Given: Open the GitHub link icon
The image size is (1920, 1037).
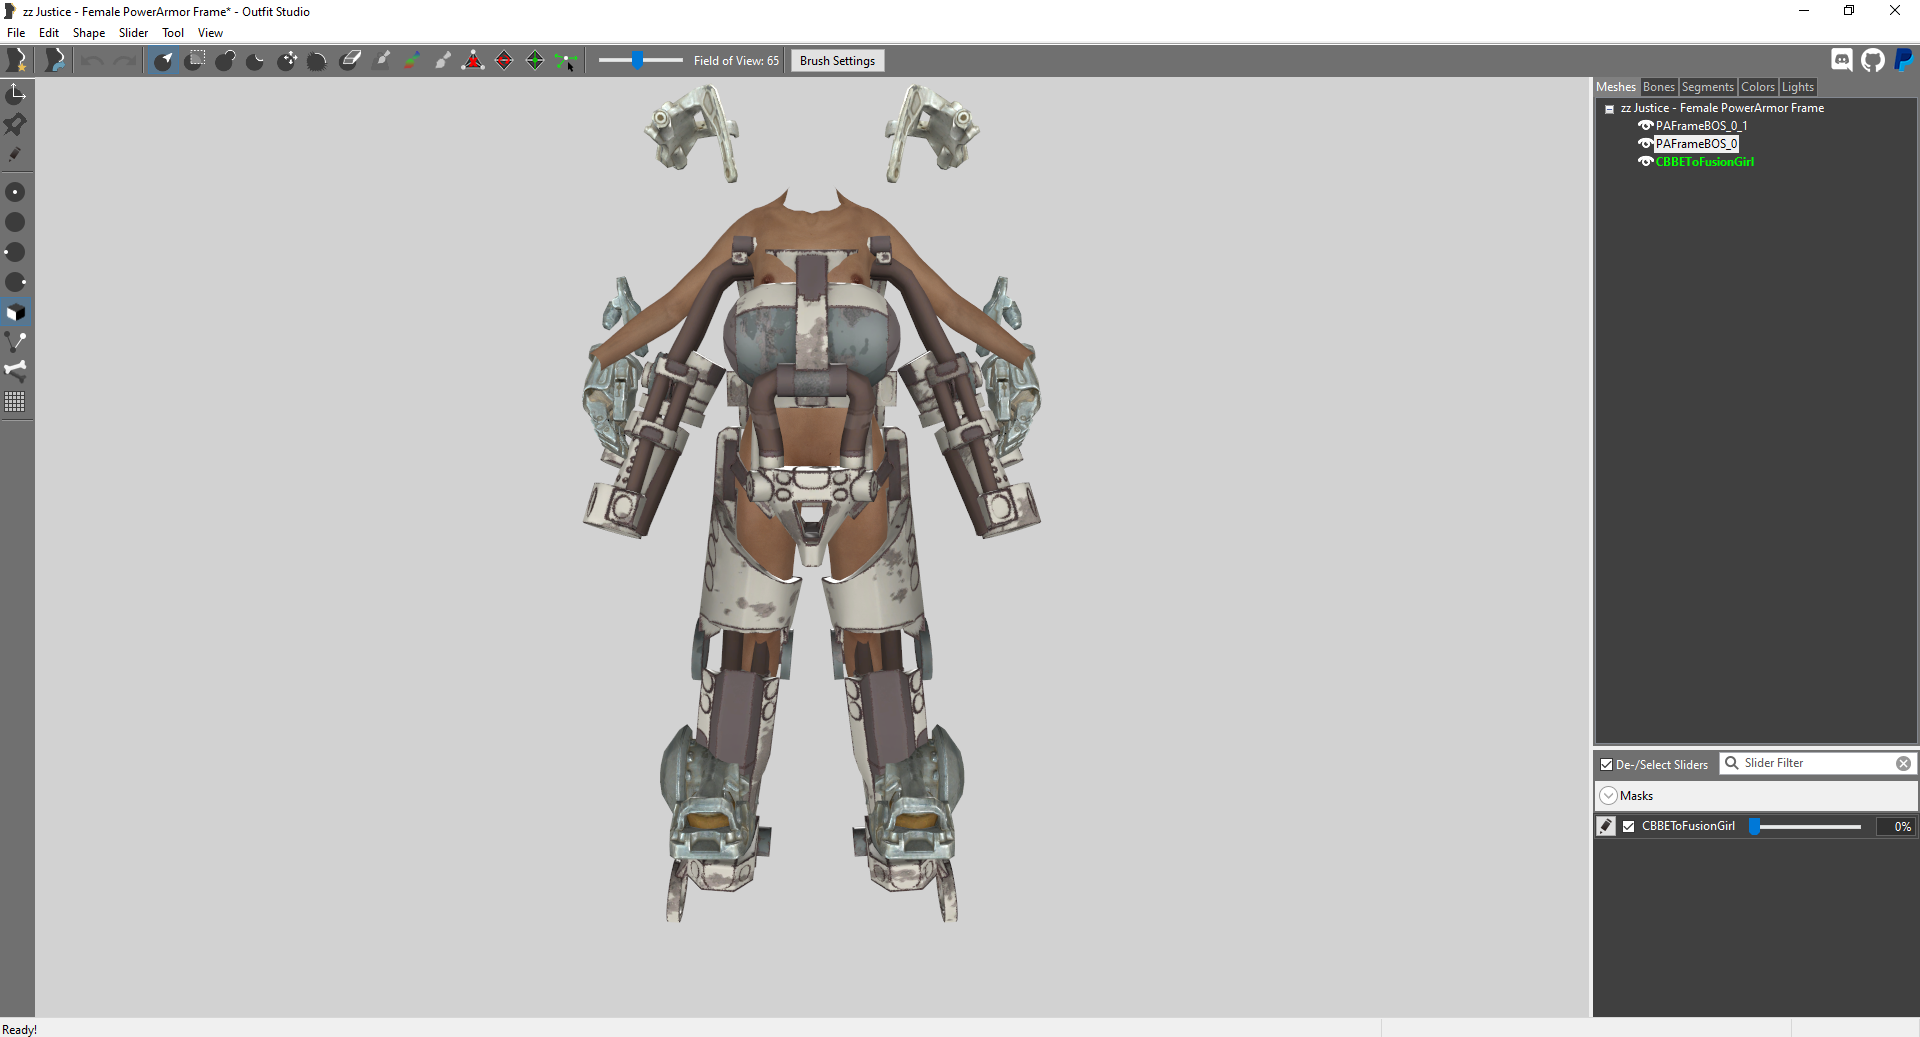Looking at the screenshot, I should point(1873,60).
